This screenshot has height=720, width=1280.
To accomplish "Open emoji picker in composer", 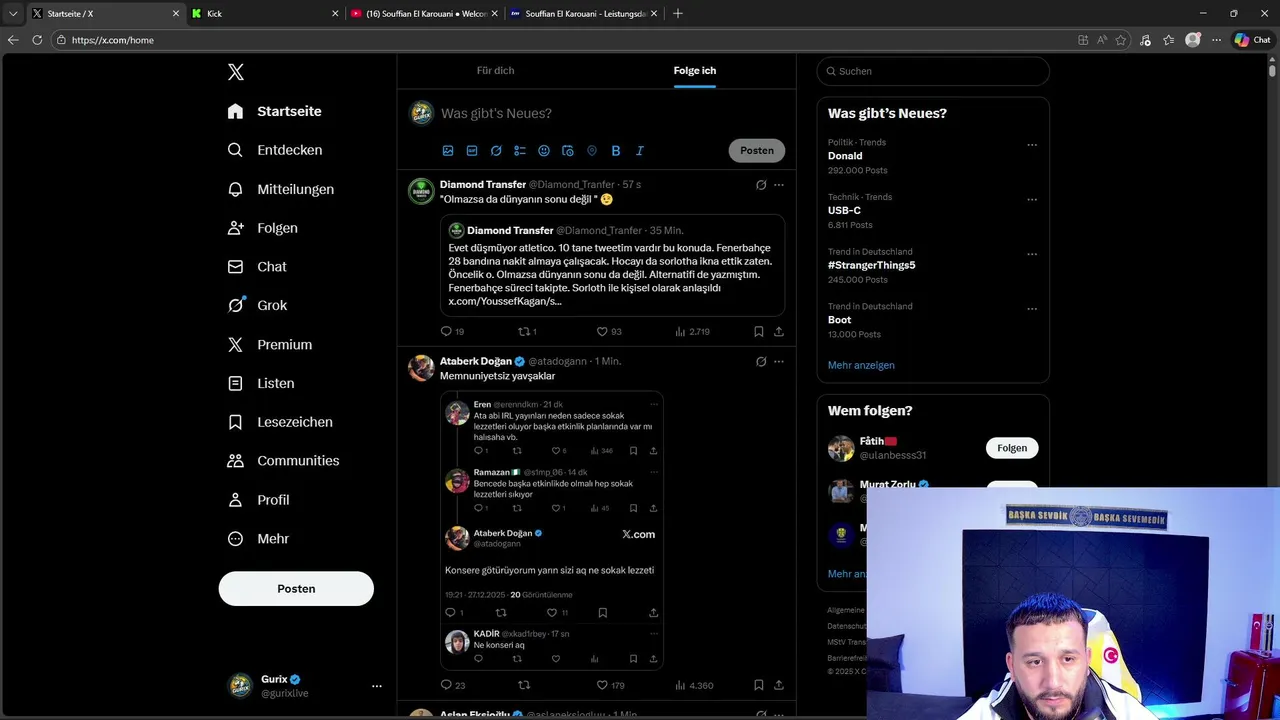I will [544, 151].
